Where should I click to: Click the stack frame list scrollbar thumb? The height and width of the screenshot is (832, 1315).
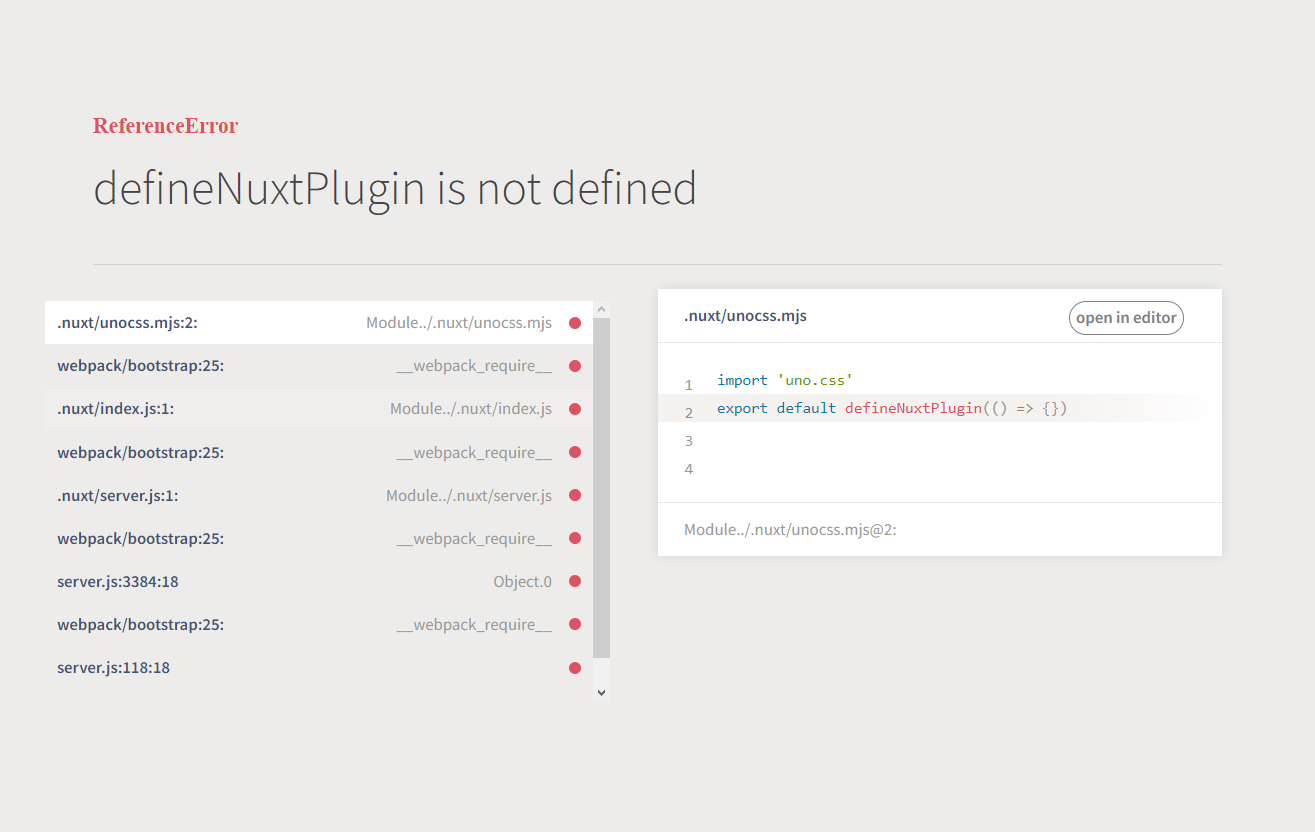coord(601,488)
